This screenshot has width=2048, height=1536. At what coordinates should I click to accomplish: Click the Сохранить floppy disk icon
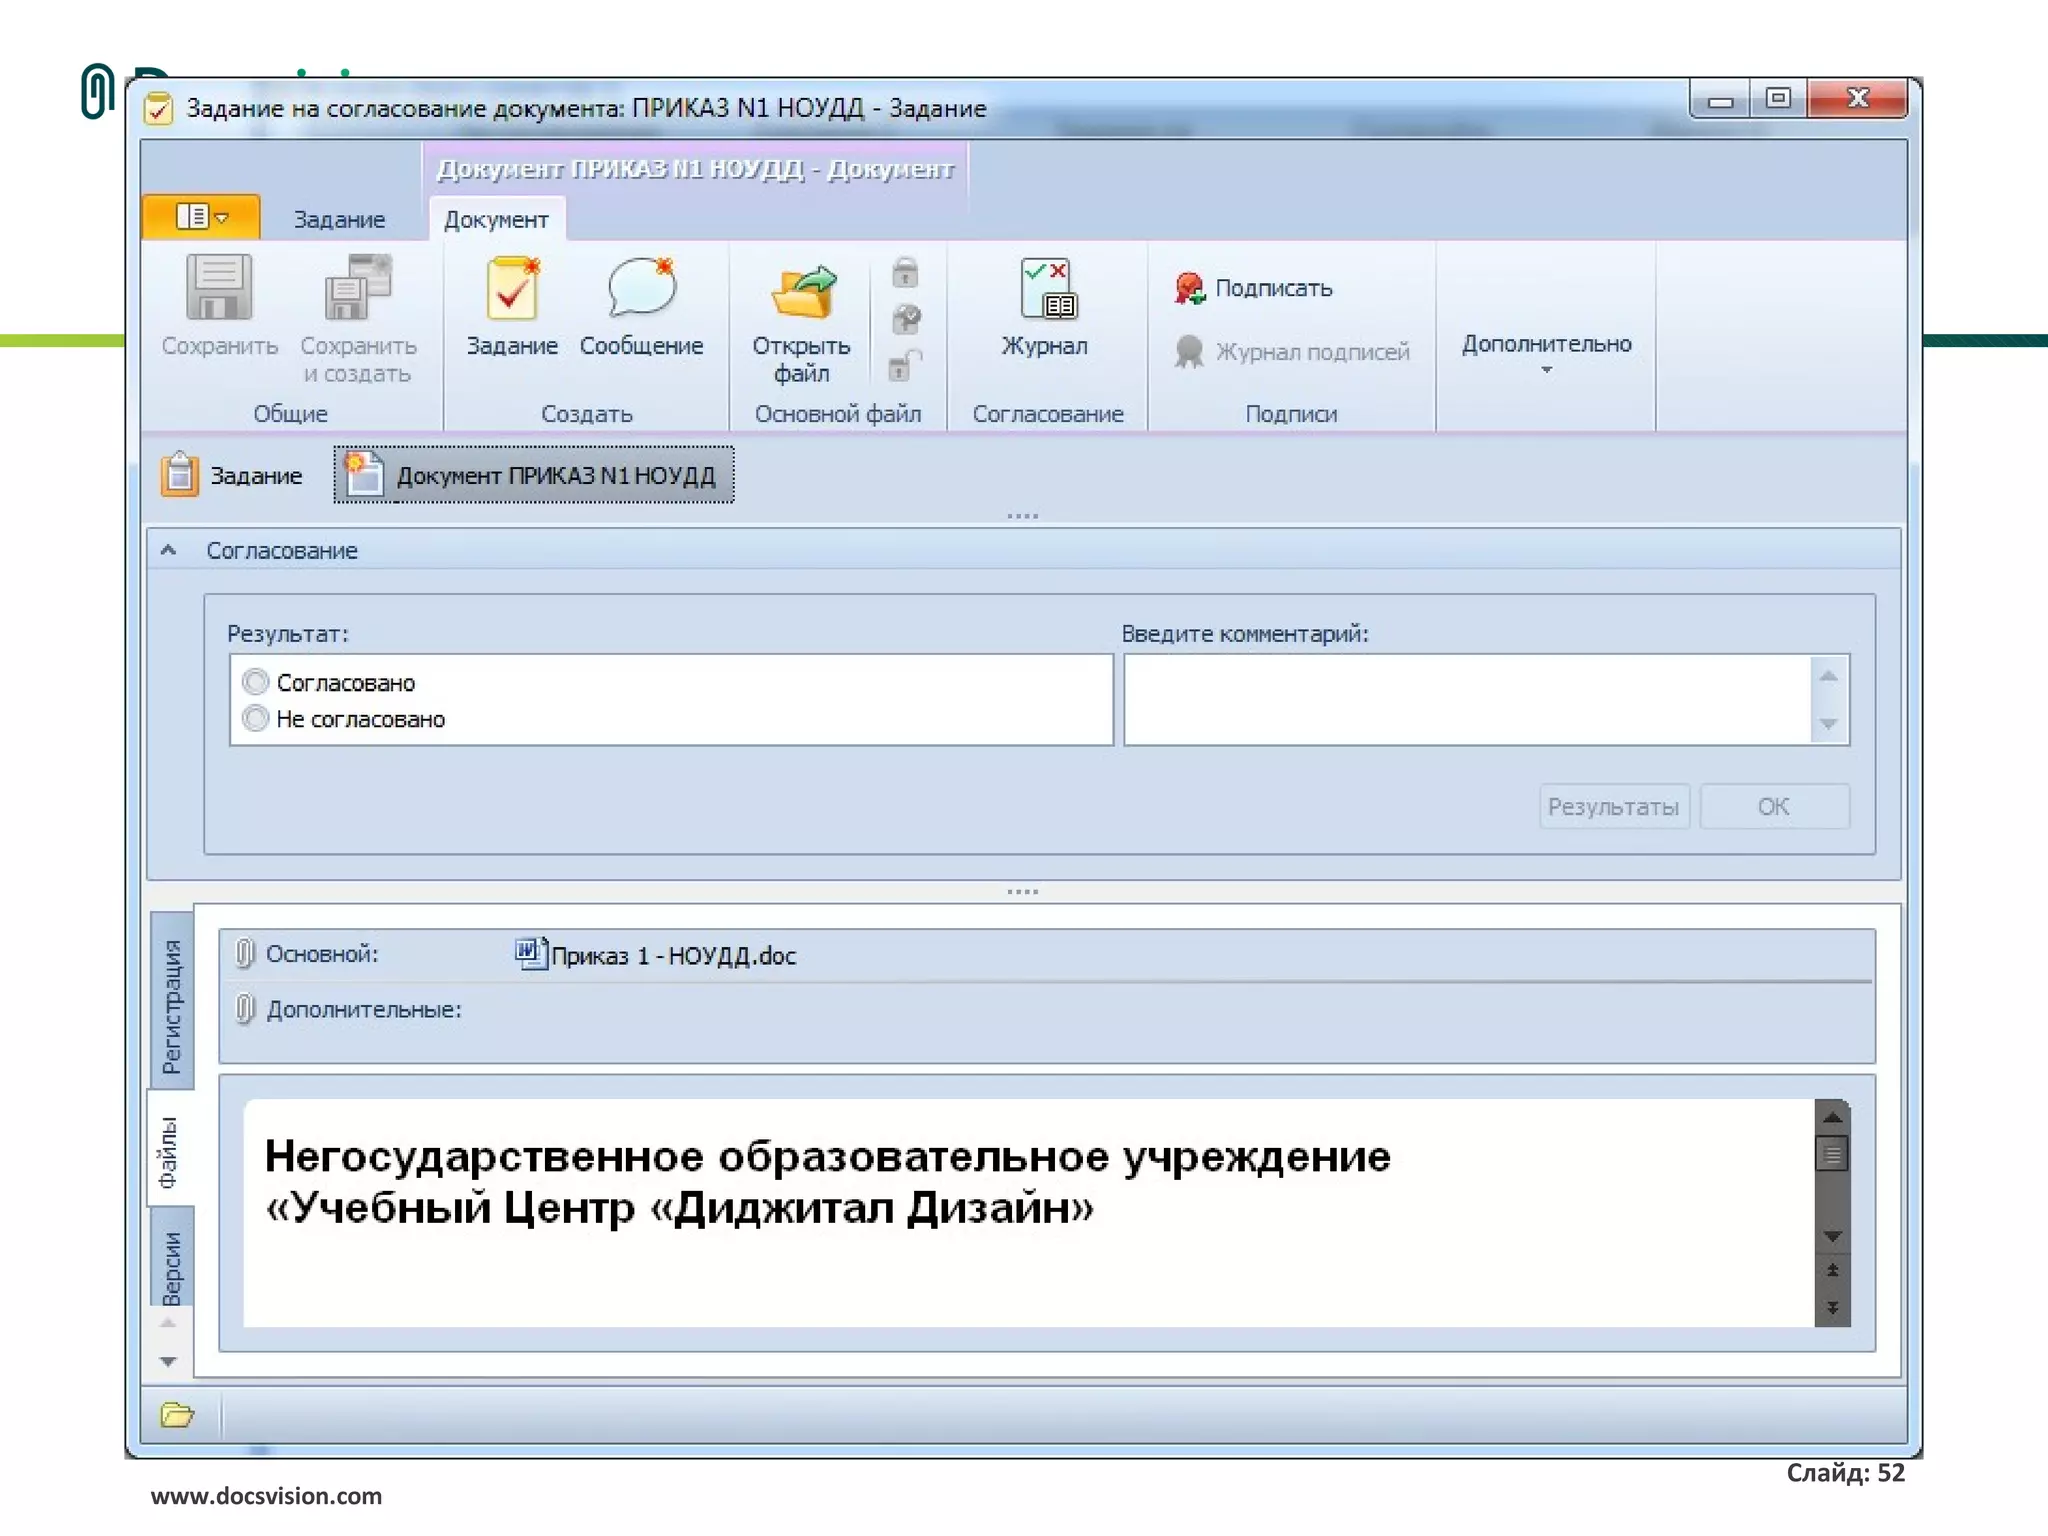click(x=218, y=287)
